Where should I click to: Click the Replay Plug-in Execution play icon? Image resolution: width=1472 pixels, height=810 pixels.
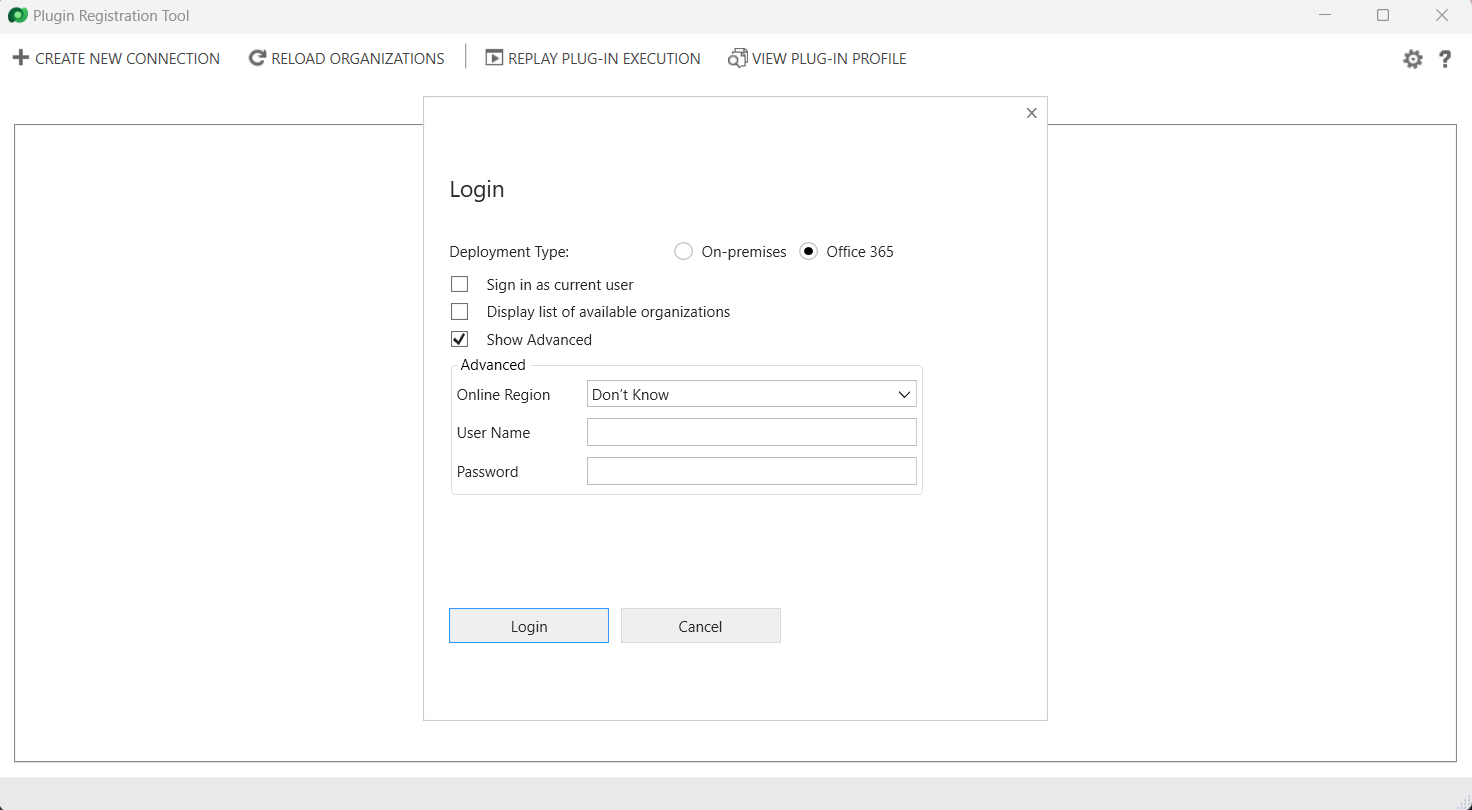[494, 58]
